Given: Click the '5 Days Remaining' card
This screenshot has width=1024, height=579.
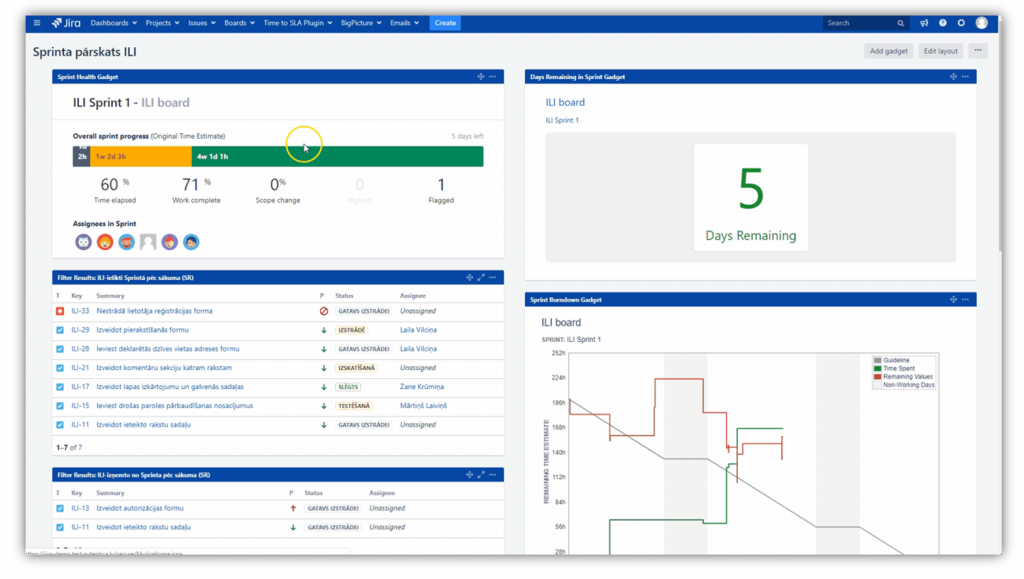Looking at the screenshot, I should coord(750,198).
